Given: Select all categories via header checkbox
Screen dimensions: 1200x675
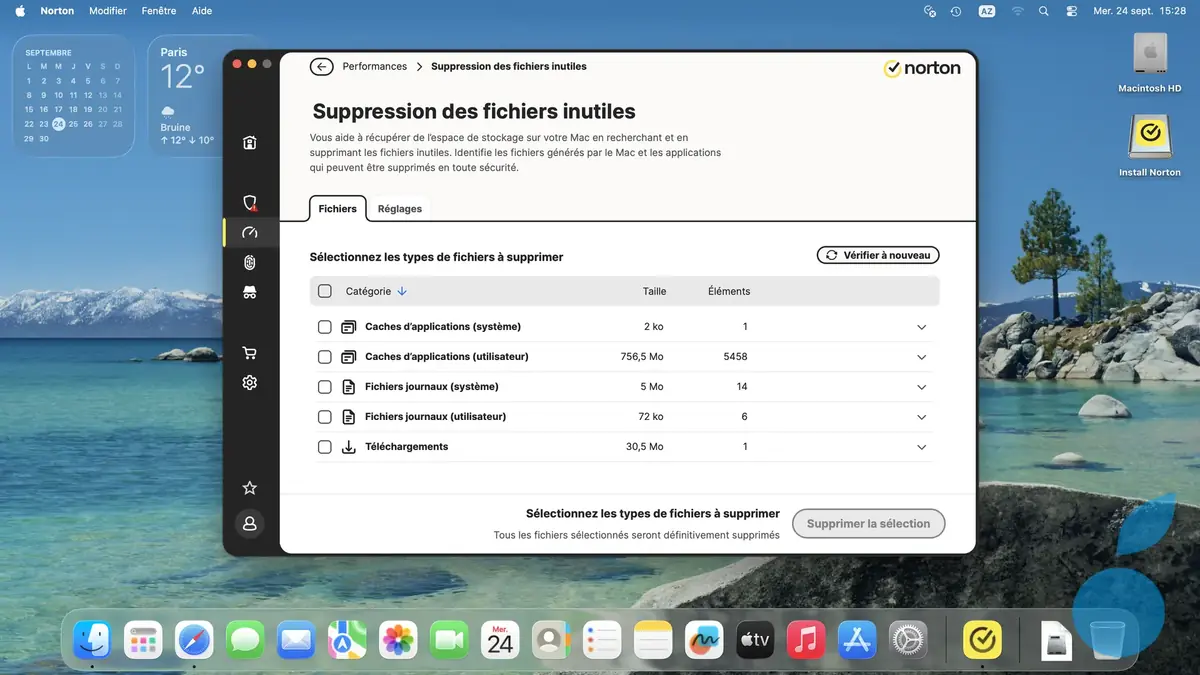Looking at the screenshot, I should [324, 290].
